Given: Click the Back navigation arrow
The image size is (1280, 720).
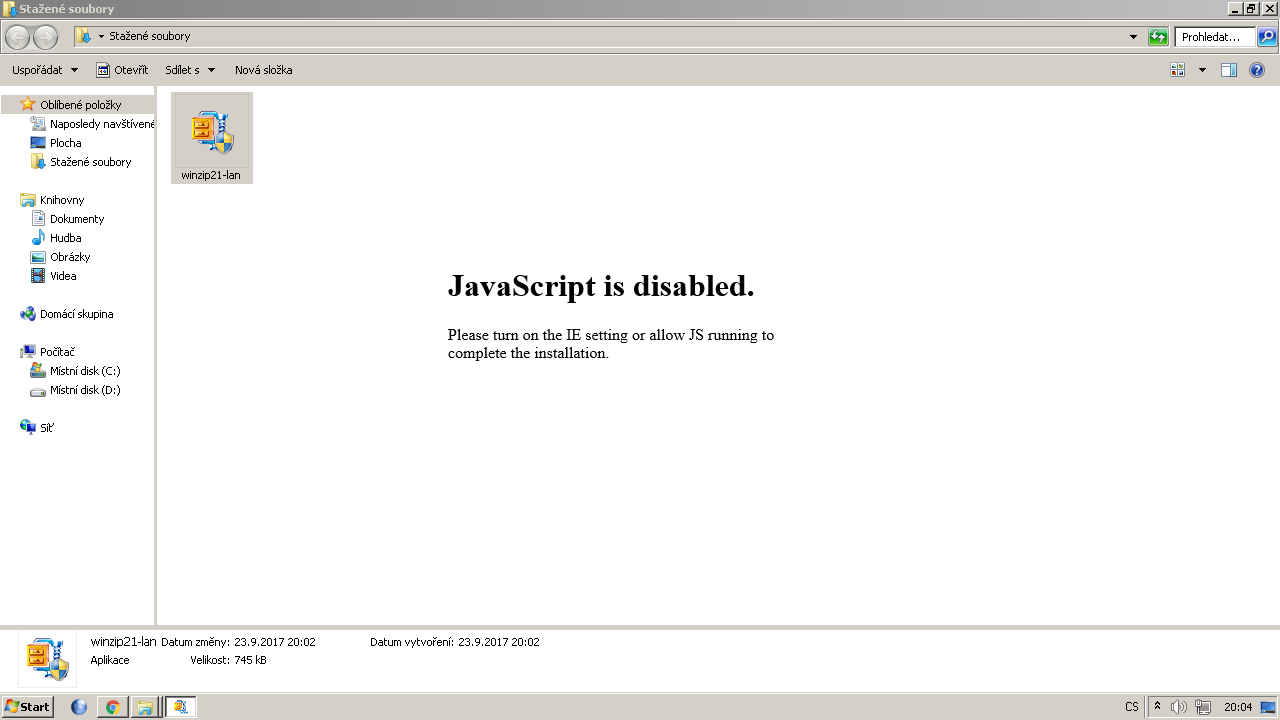Looking at the screenshot, I should pos(17,38).
